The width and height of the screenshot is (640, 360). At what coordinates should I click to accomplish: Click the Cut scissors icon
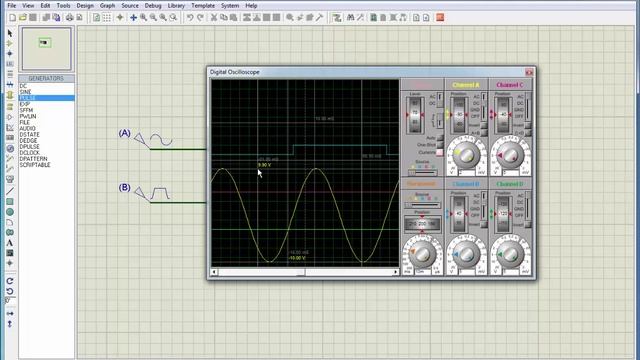pyautogui.click(x=213, y=18)
